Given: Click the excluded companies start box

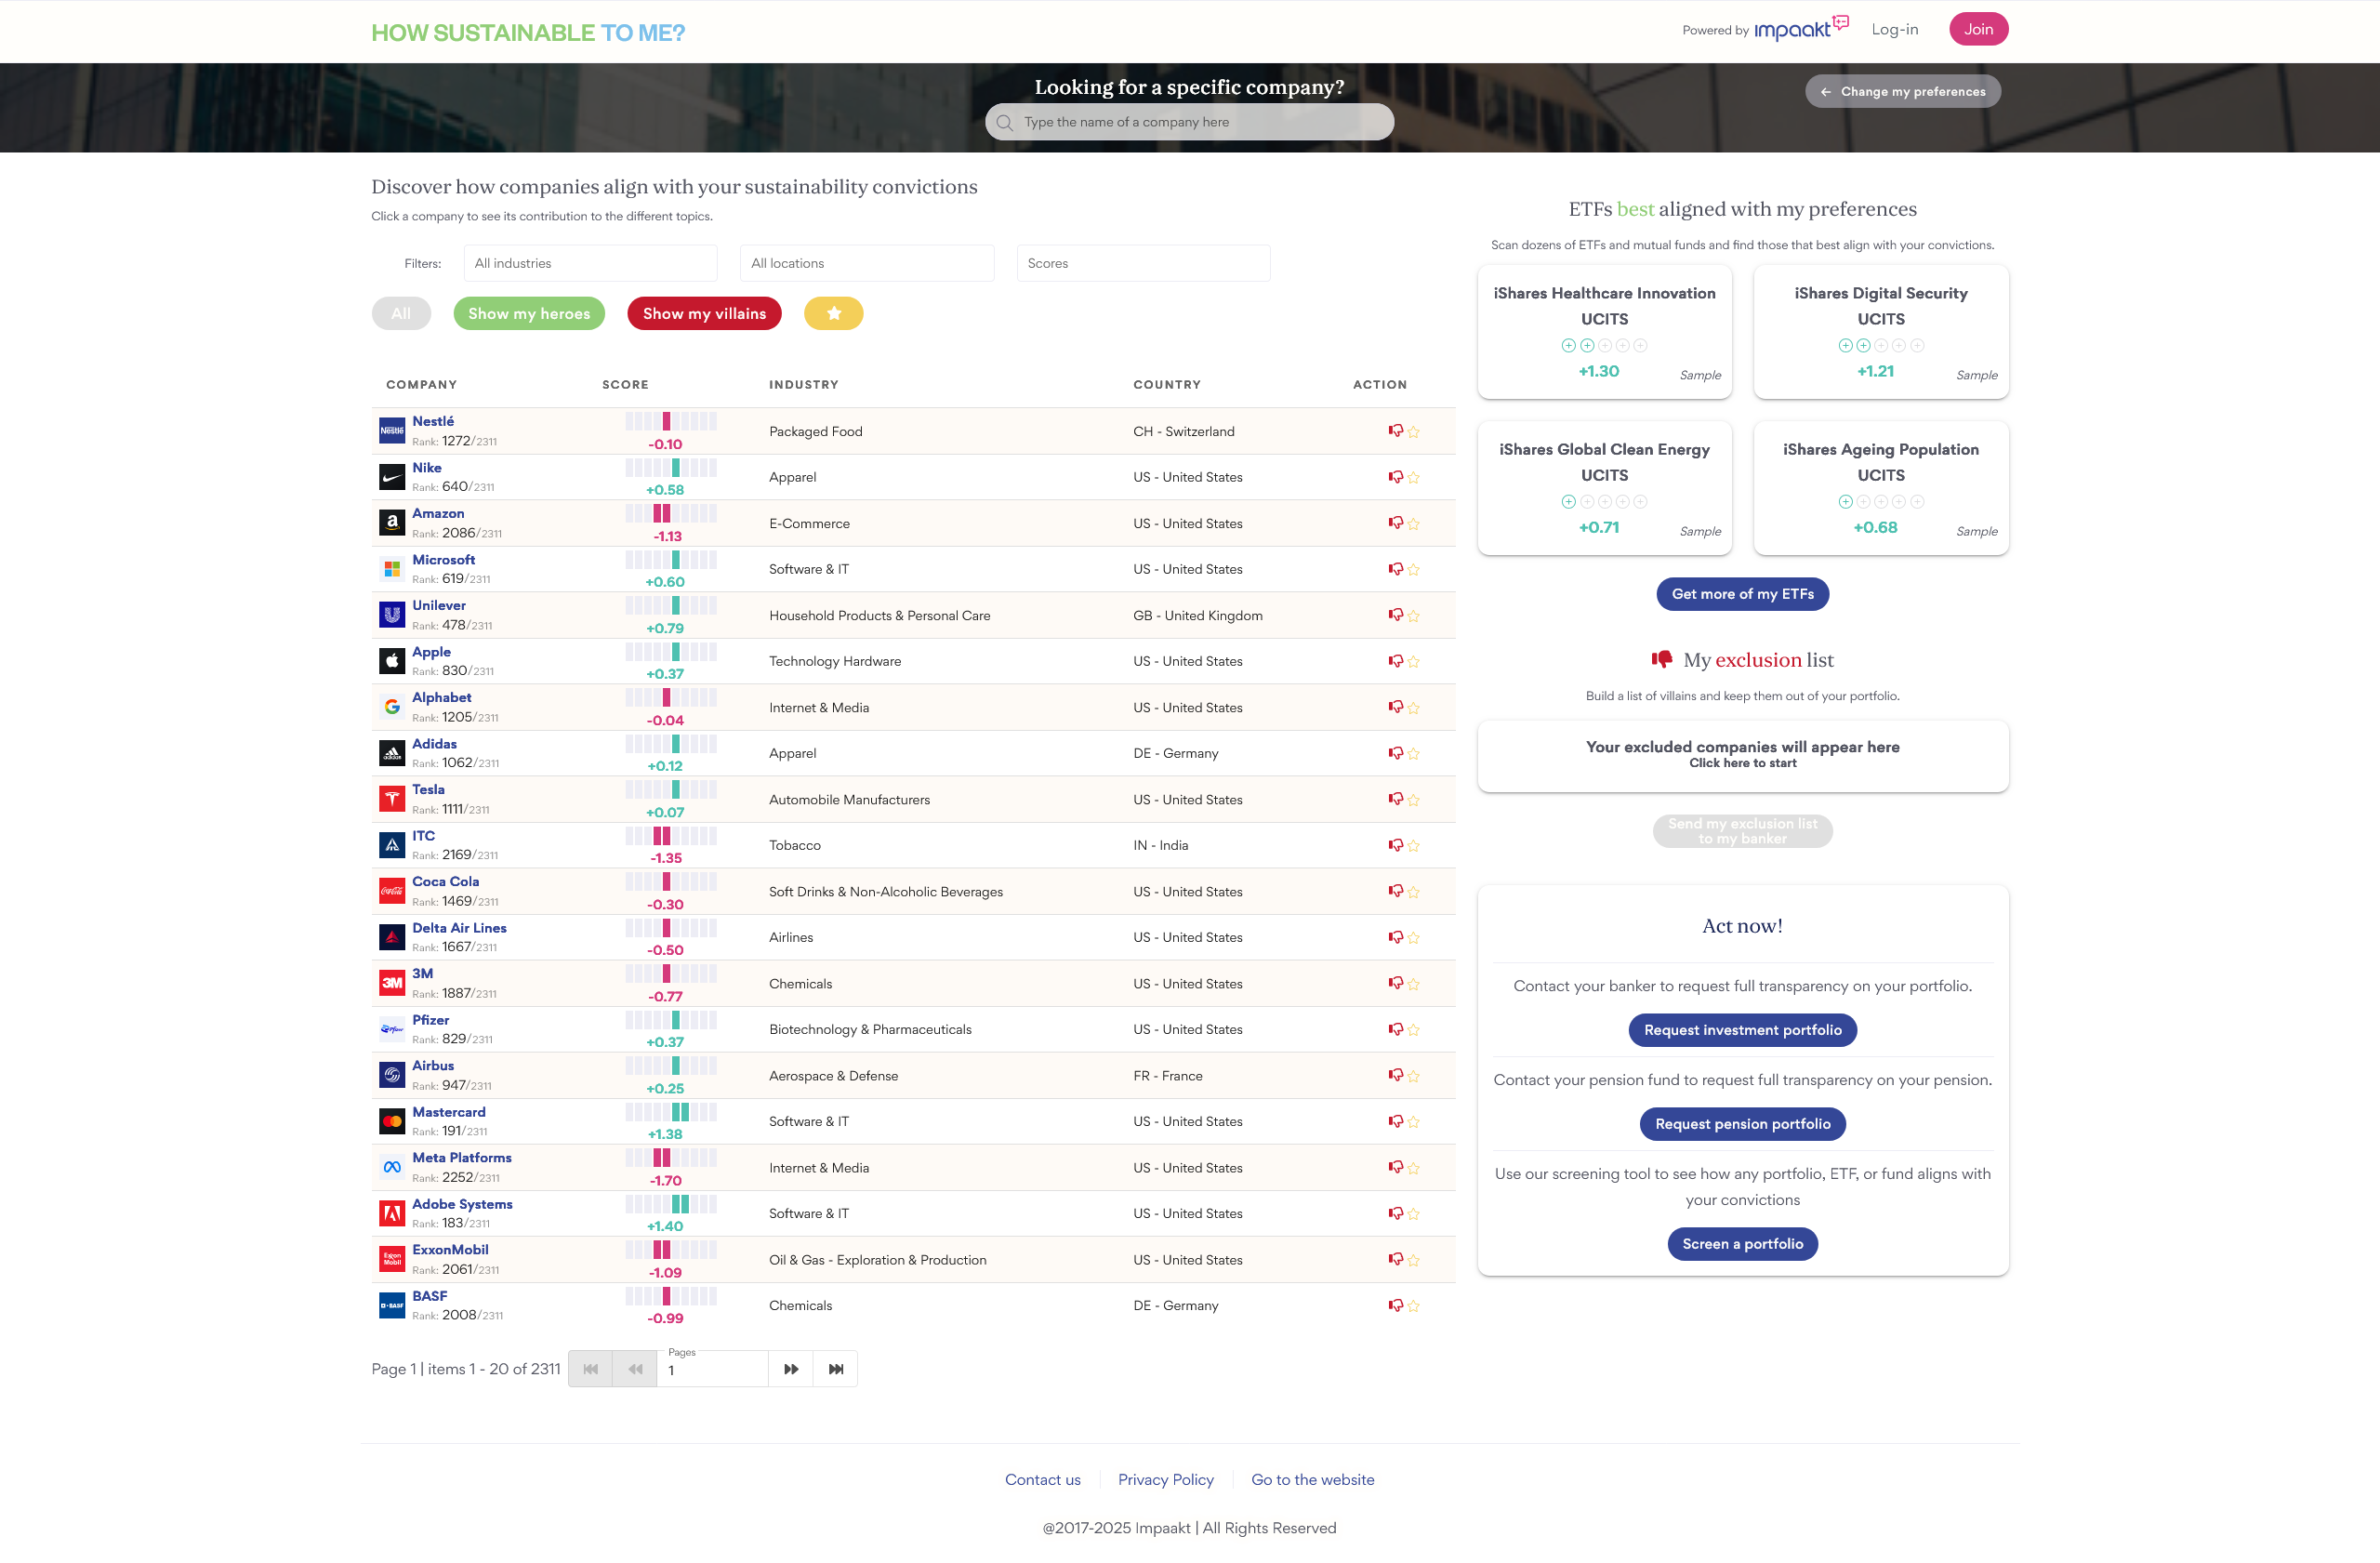Looking at the screenshot, I should (1742, 755).
